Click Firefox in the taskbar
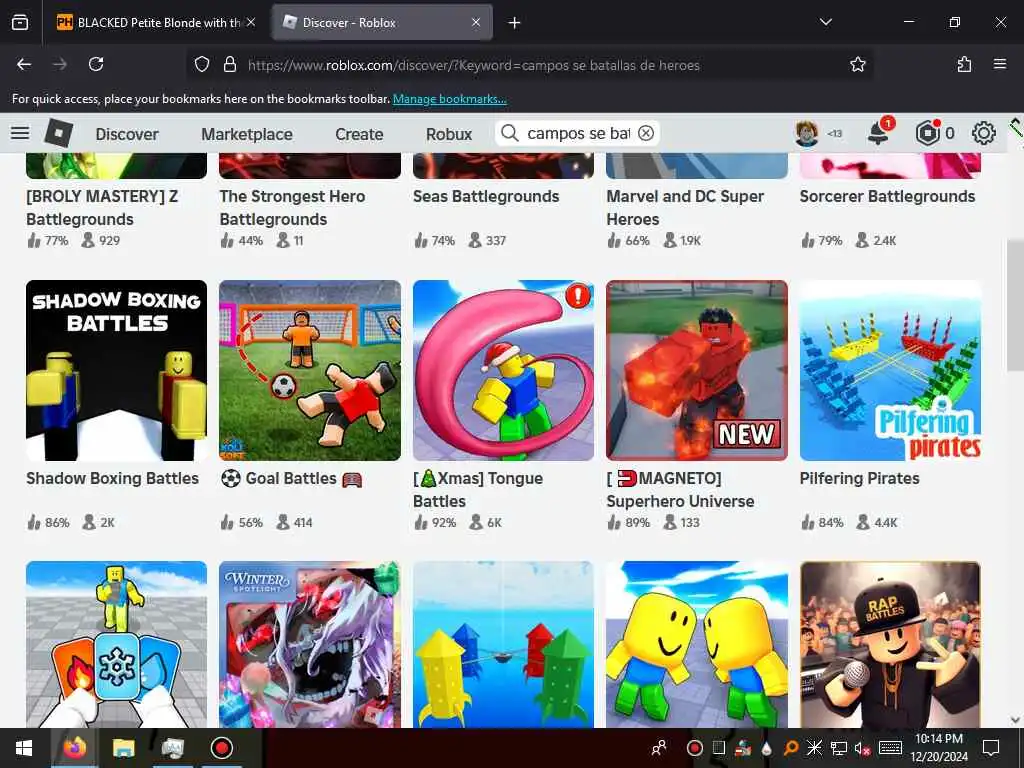This screenshot has height=768, width=1024. point(74,748)
